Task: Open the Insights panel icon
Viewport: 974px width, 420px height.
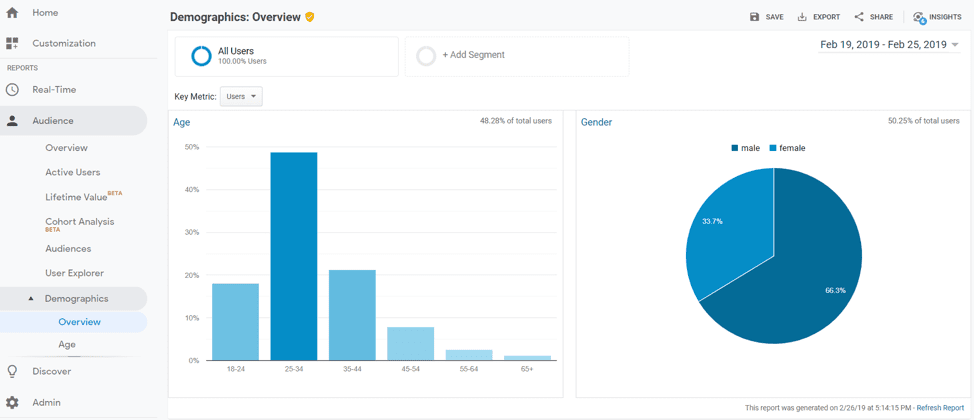Action: coord(919,17)
